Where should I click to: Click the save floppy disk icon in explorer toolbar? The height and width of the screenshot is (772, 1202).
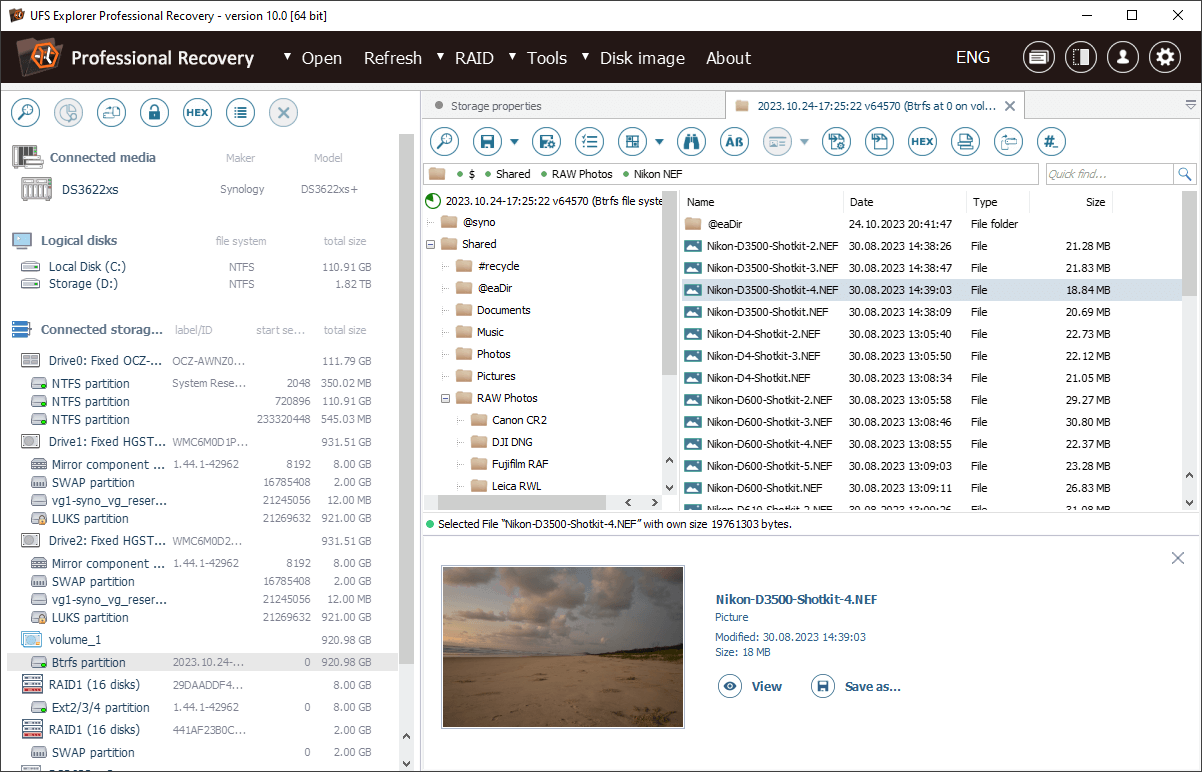(x=487, y=142)
